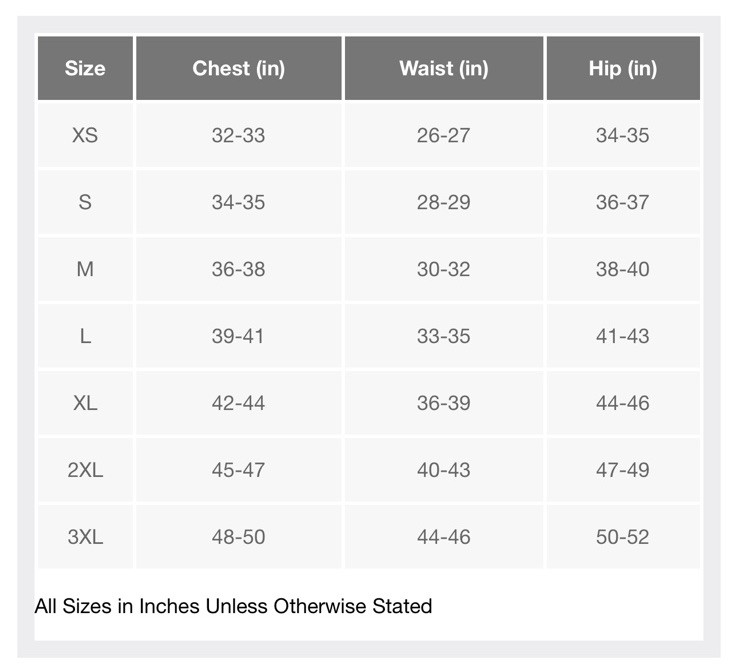Viewport: 738px width, 669px height.
Task: Click the 48-50 chest measurement cell
Action: click(x=238, y=537)
